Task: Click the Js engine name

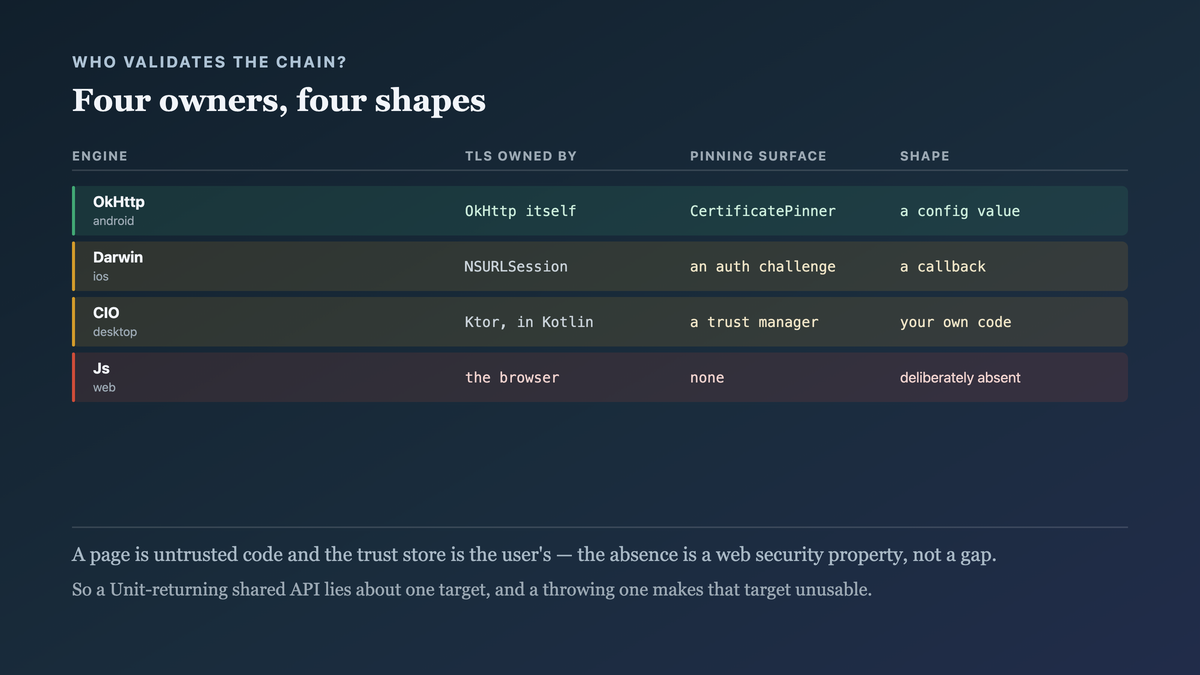Action: point(101,368)
